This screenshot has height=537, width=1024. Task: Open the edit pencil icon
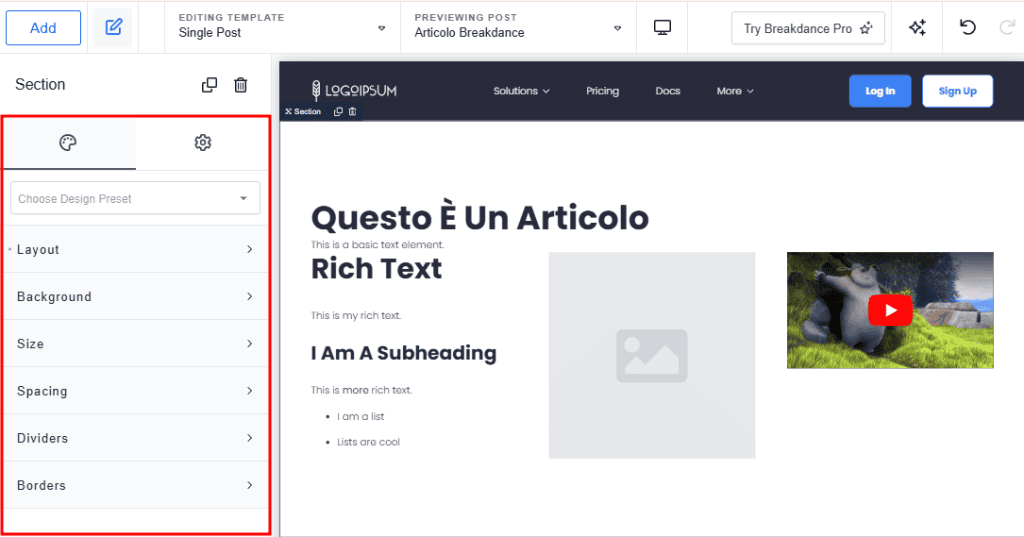[x=113, y=27]
